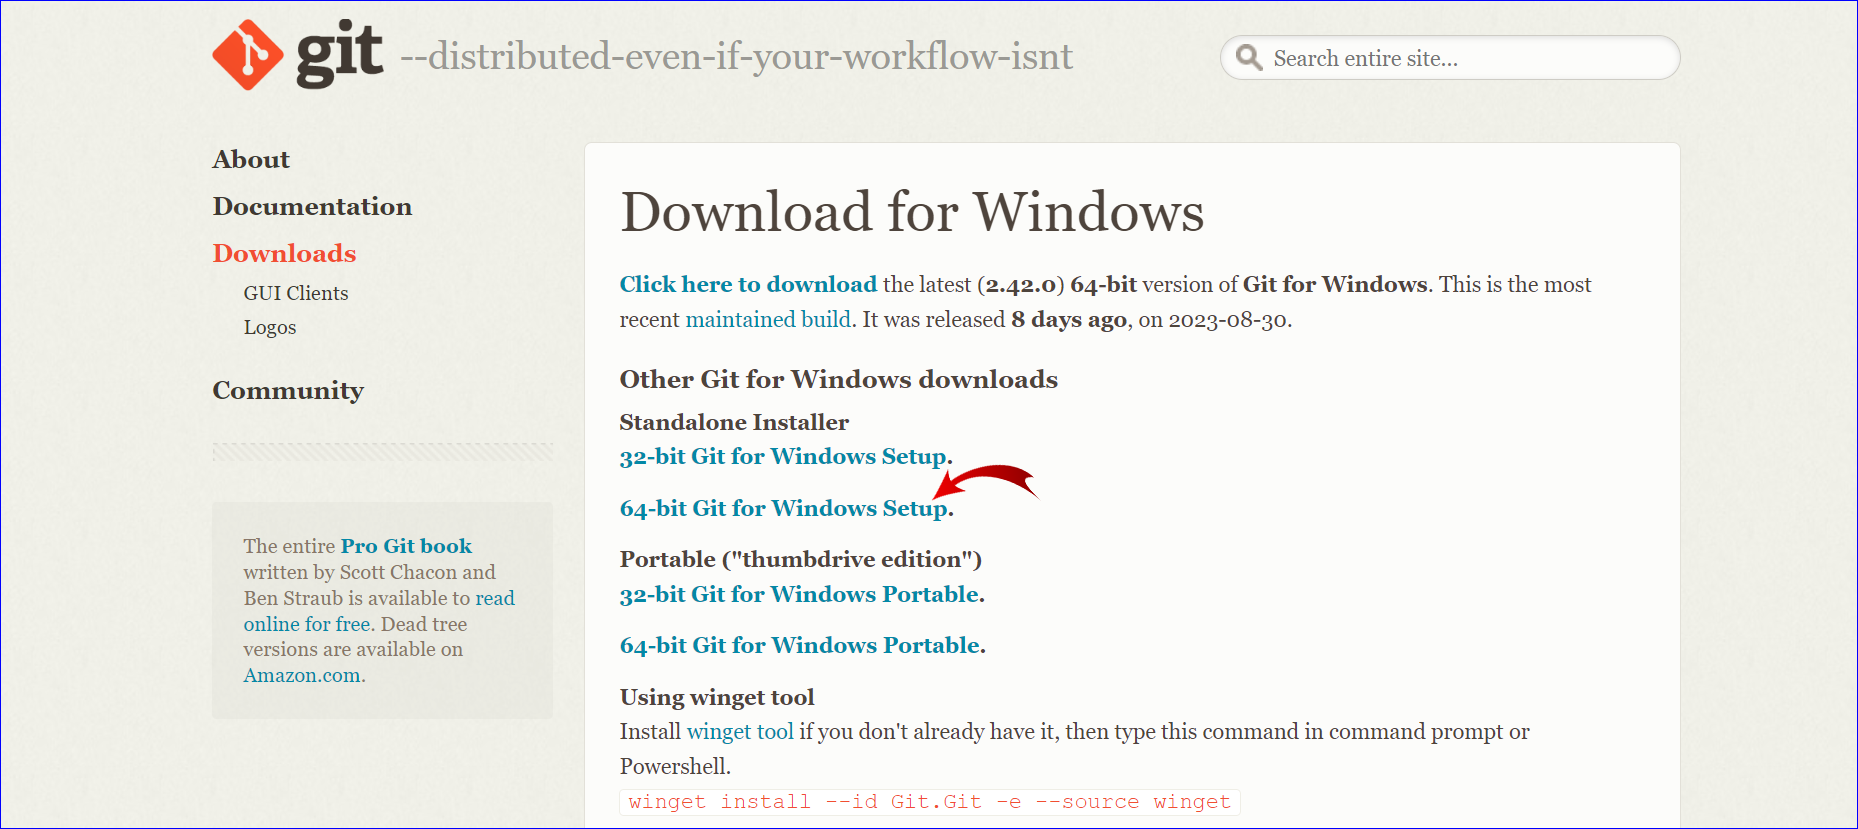Image resolution: width=1858 pixels, height=829 pixels.
Task: Go to the Downloads section
Action: (284, 253)
